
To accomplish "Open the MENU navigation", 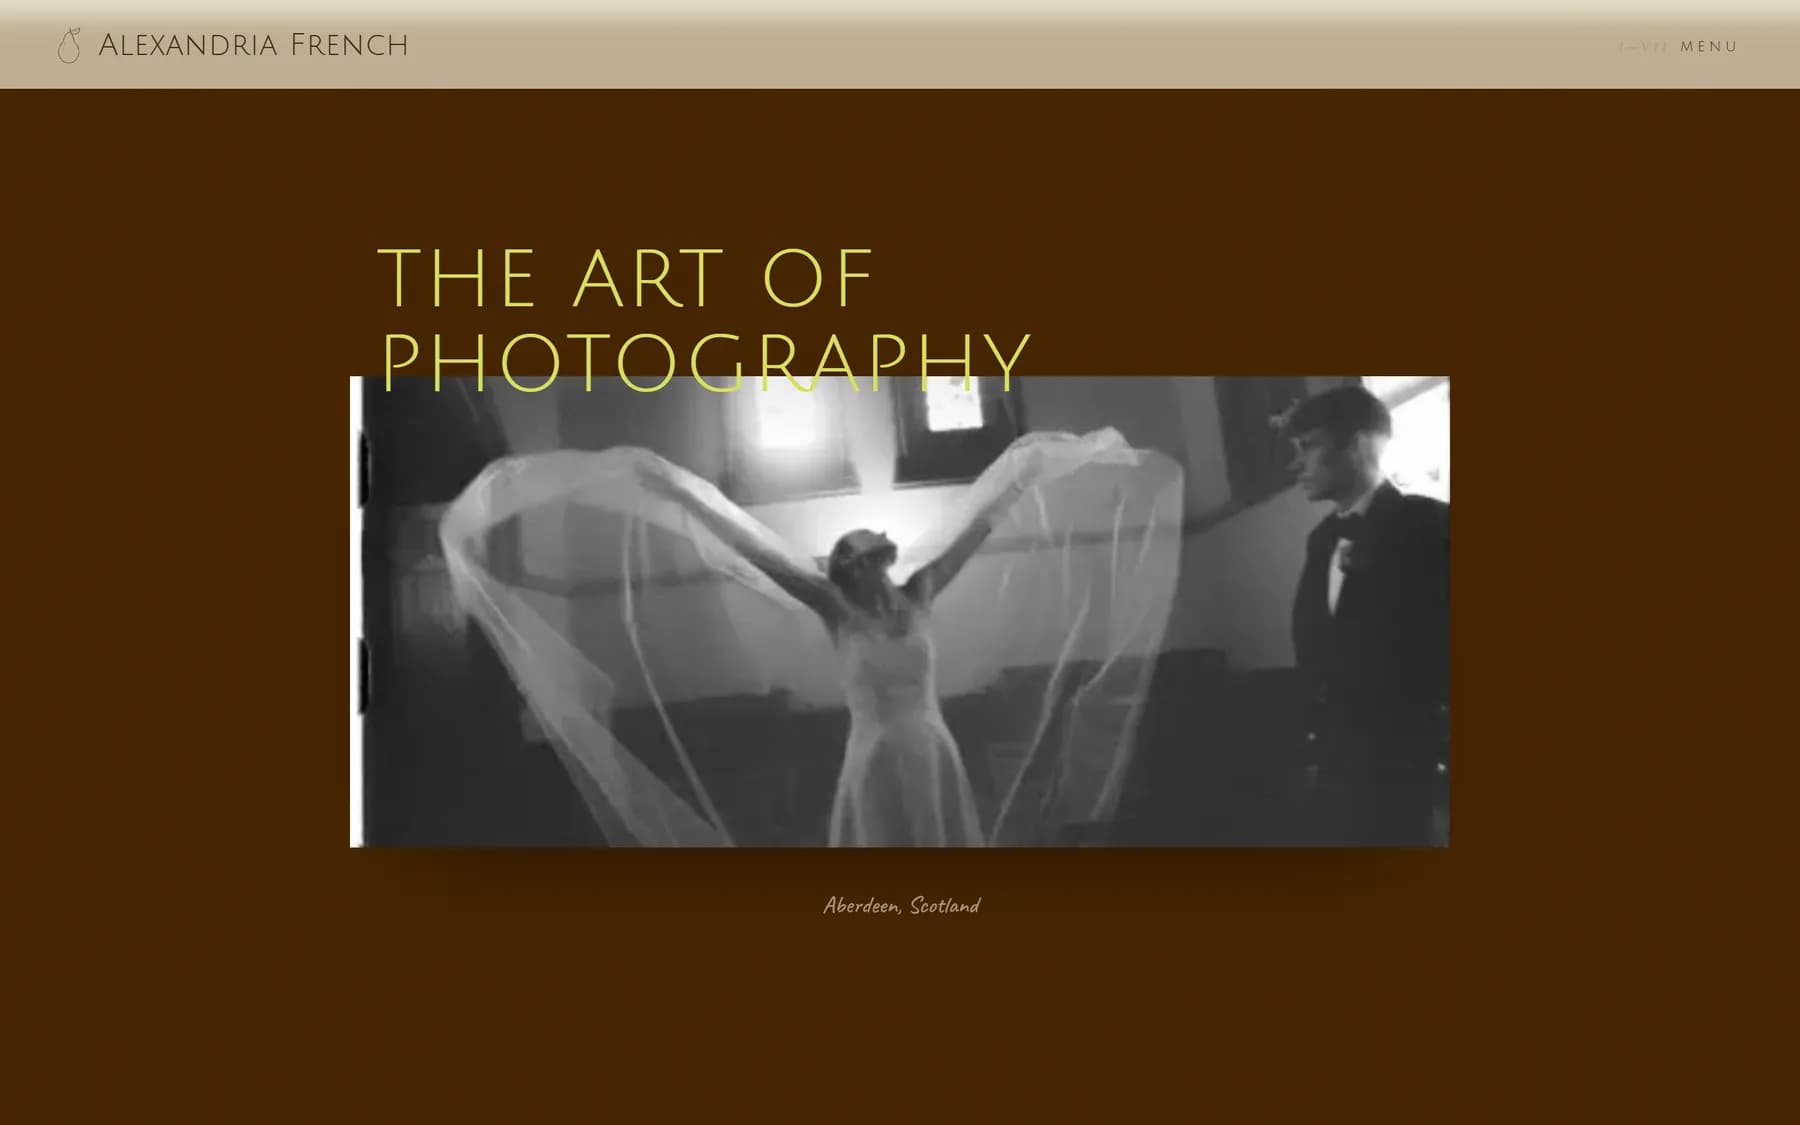I will click(1709, 47).
